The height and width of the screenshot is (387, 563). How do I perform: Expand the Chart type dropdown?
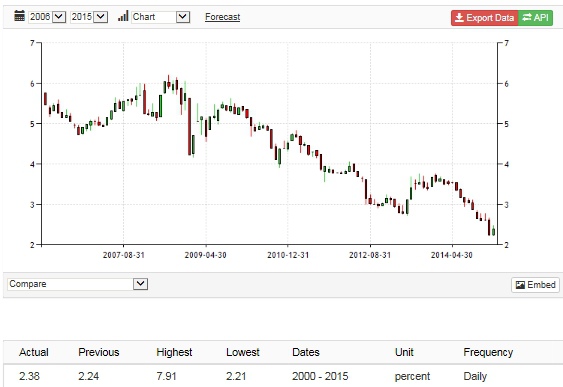point(160,17)
